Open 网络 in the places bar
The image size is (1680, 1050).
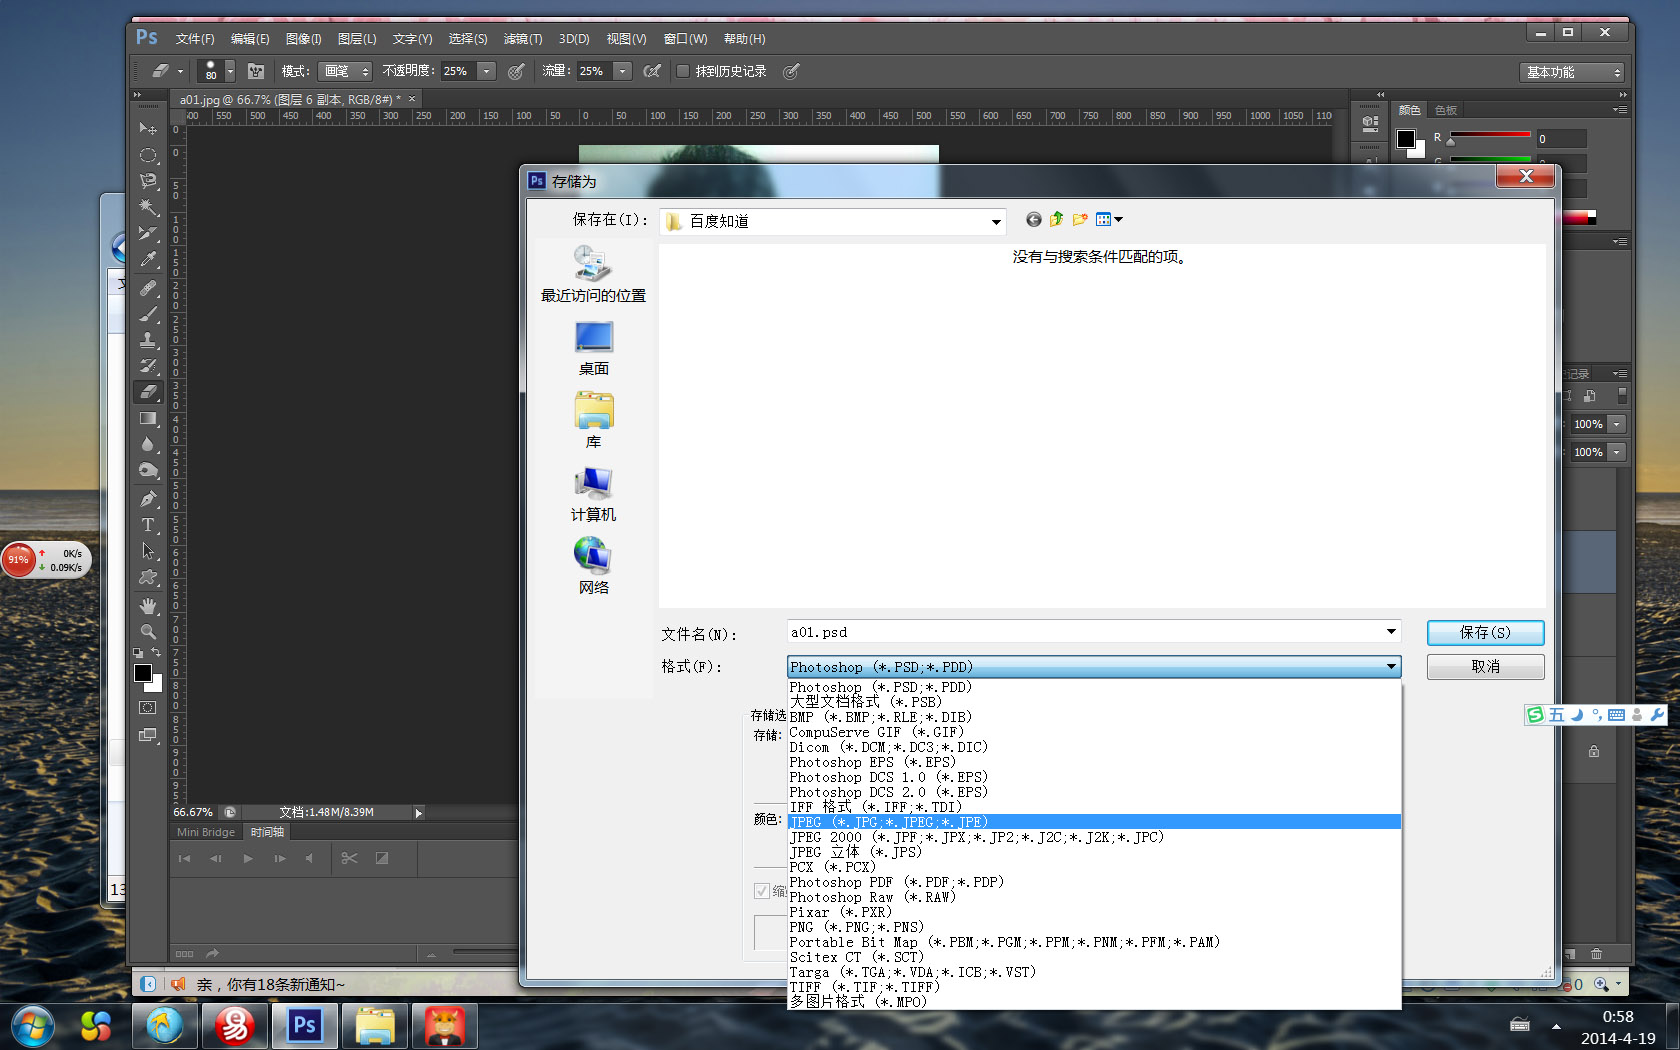click(x=593, y=567)
